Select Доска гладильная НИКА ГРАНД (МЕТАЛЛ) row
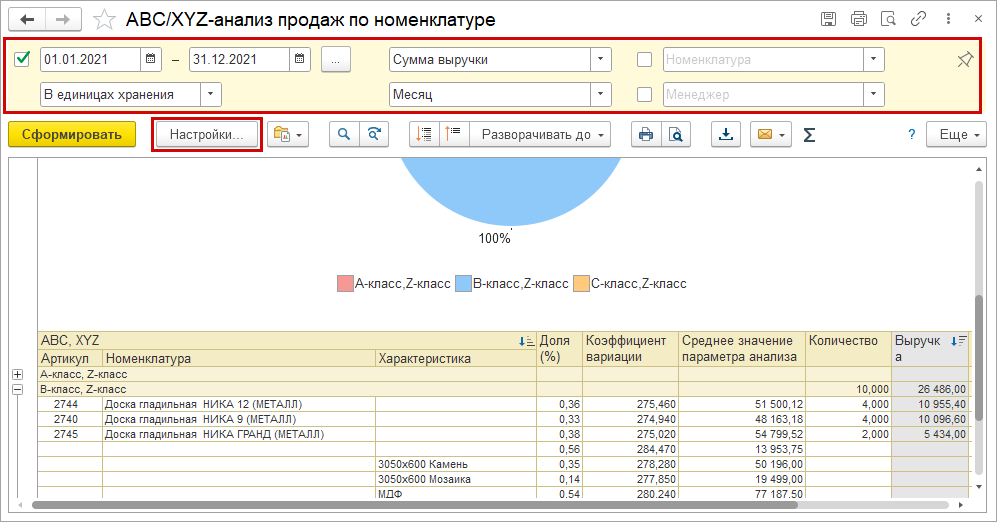Screen dimensions: 997x522 [504, 434]
